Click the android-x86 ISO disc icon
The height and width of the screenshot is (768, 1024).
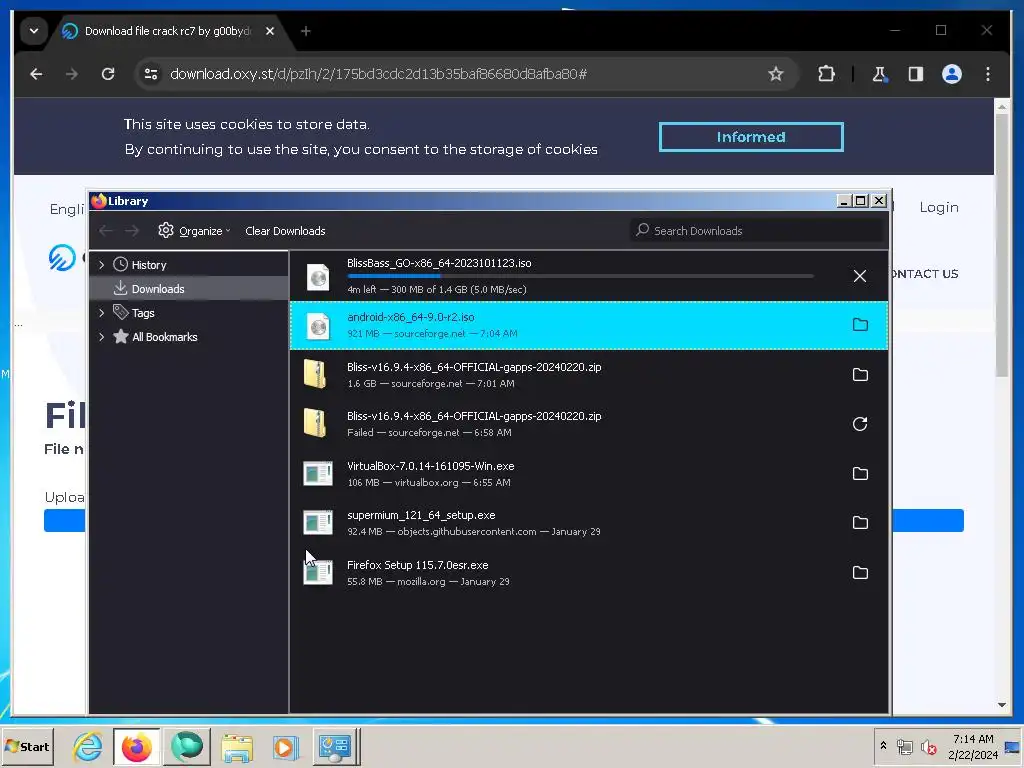[x=318, y=326]
